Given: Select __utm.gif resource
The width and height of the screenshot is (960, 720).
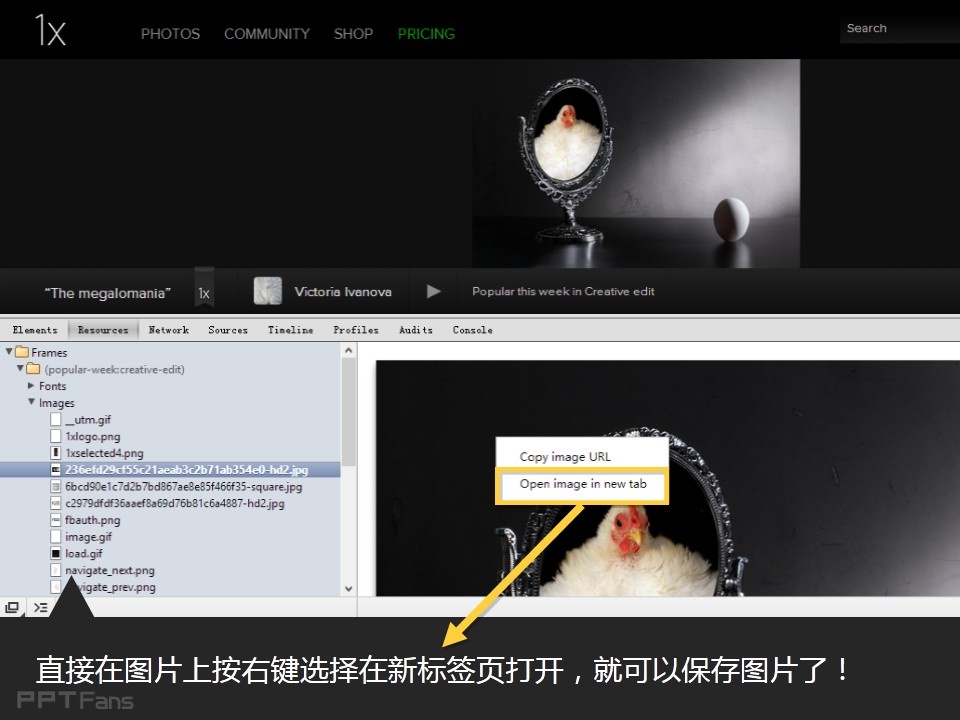Looking at the screenshot, I should [88, 419].
